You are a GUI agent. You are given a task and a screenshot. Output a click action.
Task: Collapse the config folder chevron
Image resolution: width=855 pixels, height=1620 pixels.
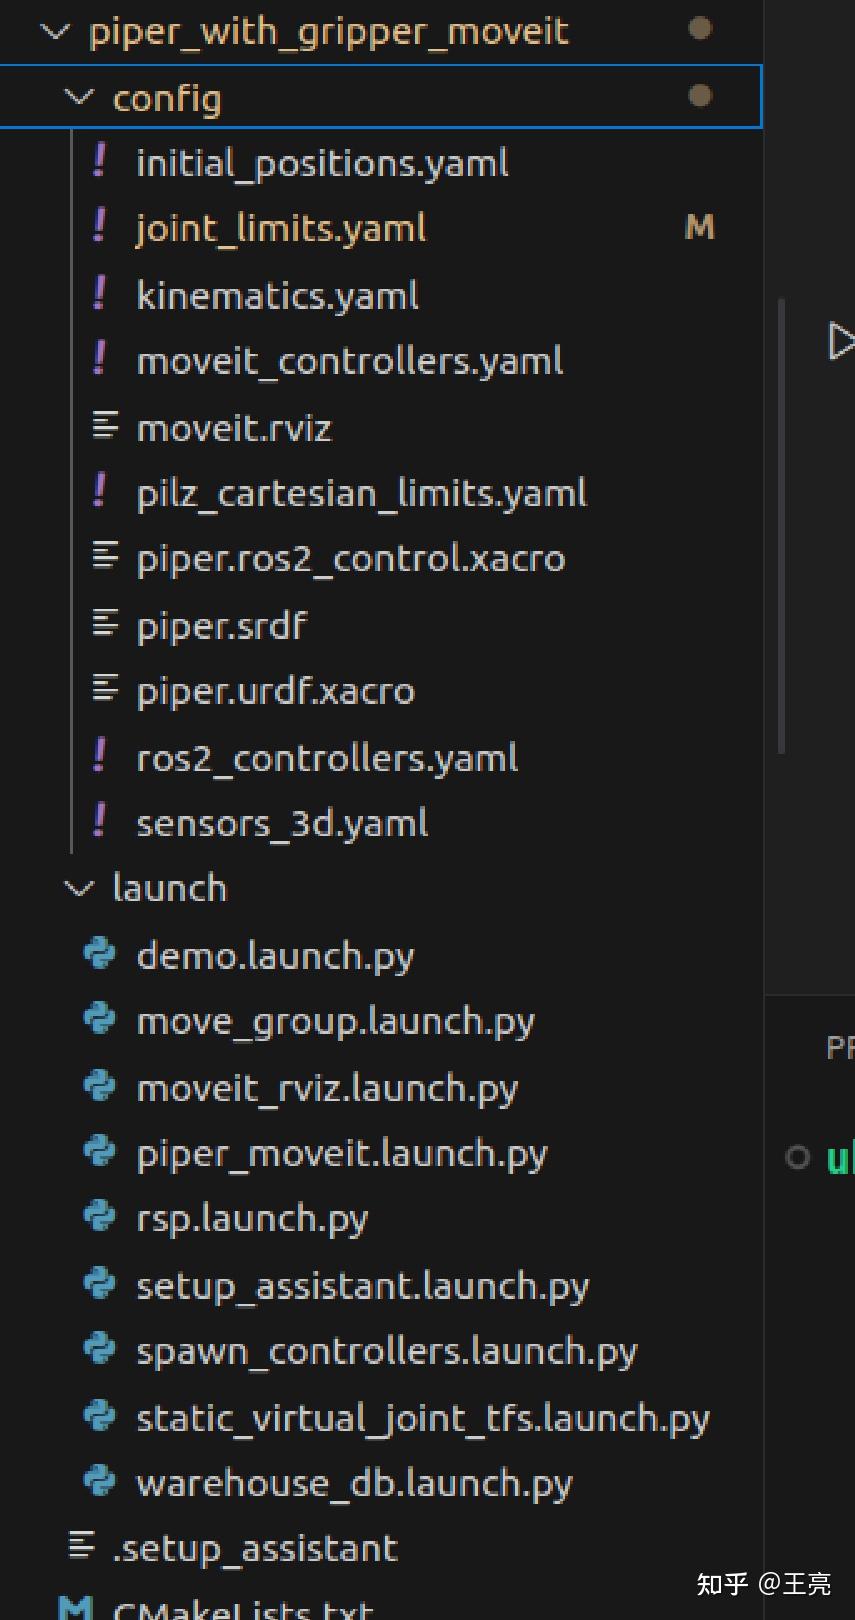[78, 98]
